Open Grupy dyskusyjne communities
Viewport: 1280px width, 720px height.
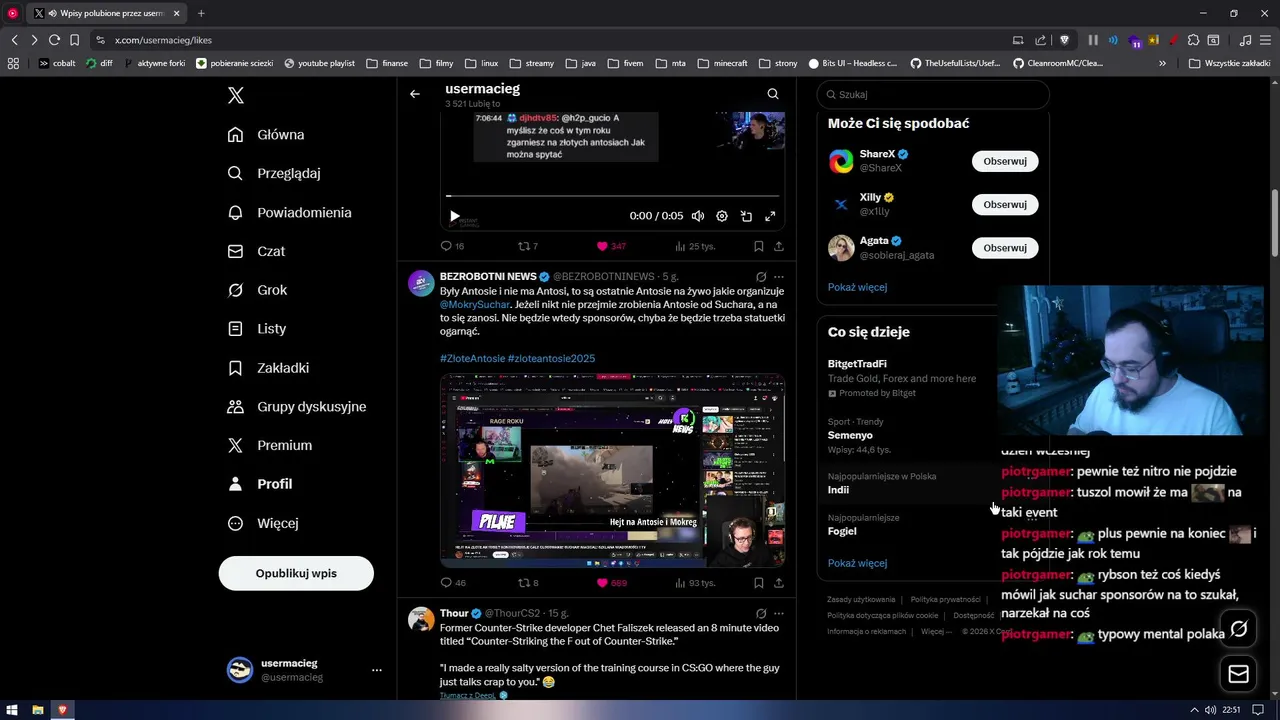296,406
